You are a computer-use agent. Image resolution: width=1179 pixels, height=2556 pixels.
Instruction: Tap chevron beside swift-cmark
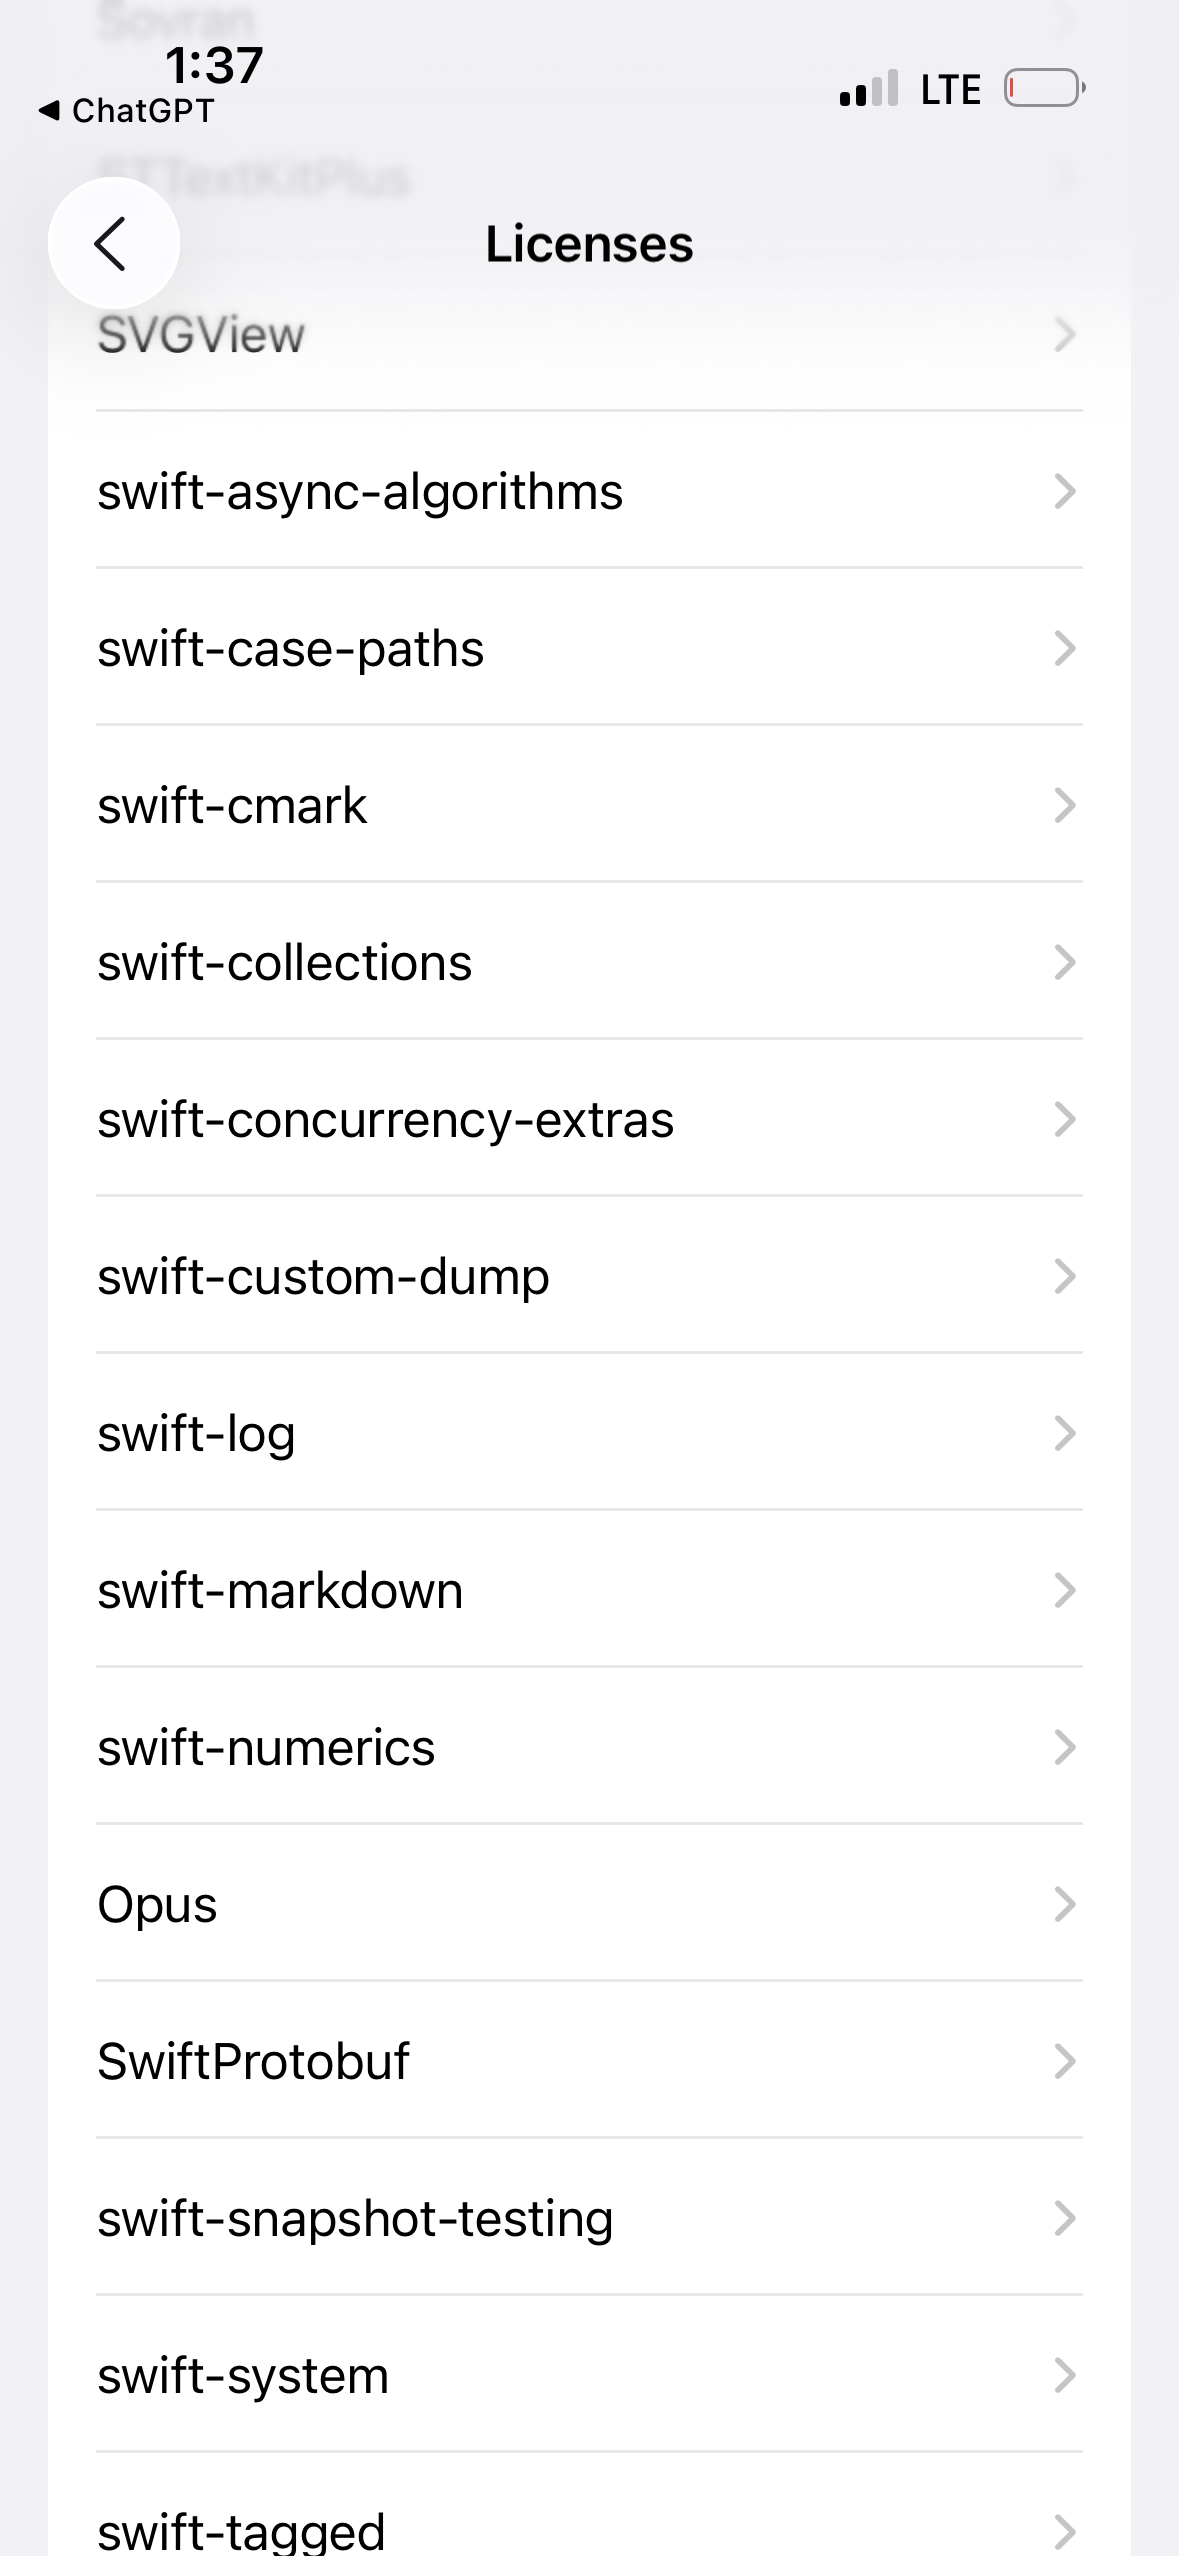coord(1065,806)
